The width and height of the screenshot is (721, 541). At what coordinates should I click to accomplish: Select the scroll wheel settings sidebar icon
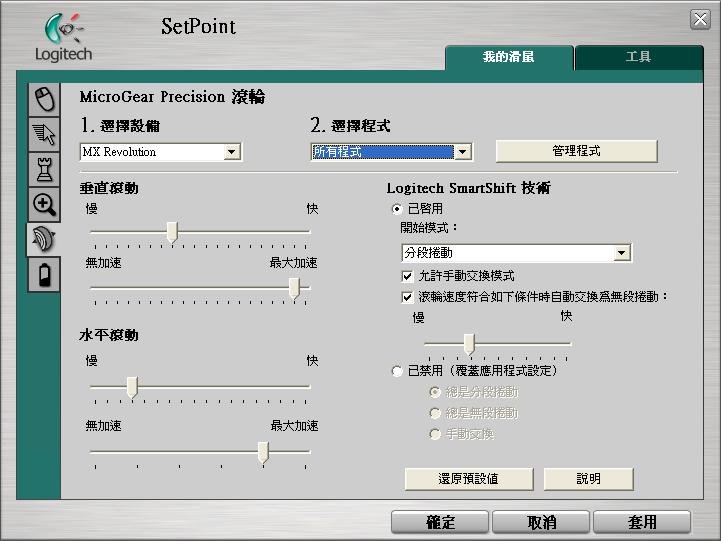pyautogui.click(x=44, y=239)
